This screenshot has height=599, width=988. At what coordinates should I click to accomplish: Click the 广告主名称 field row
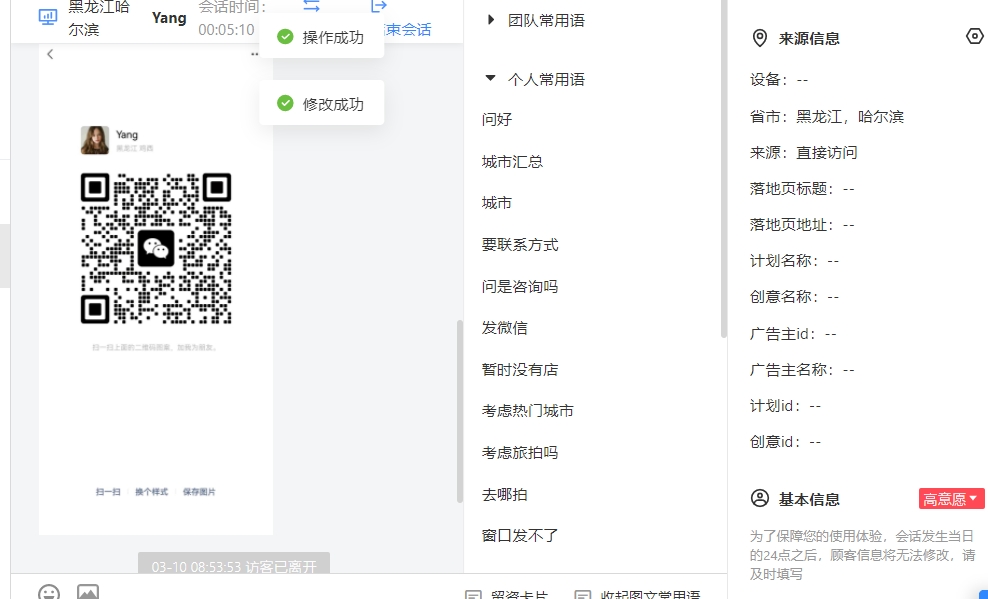coord(802,370)
